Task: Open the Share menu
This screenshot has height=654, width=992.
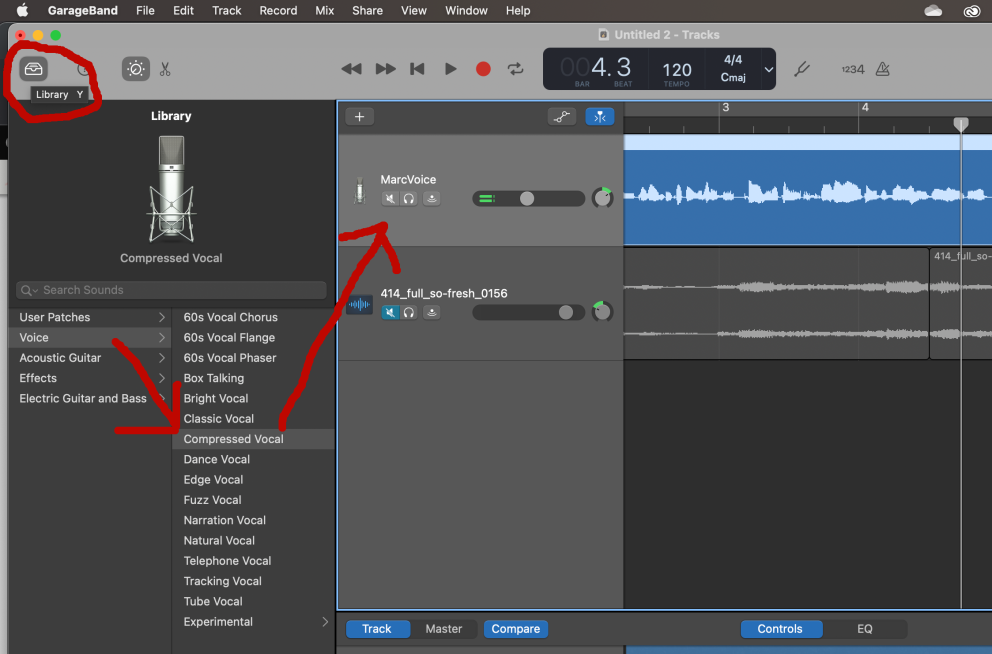Action: (368, 11)
